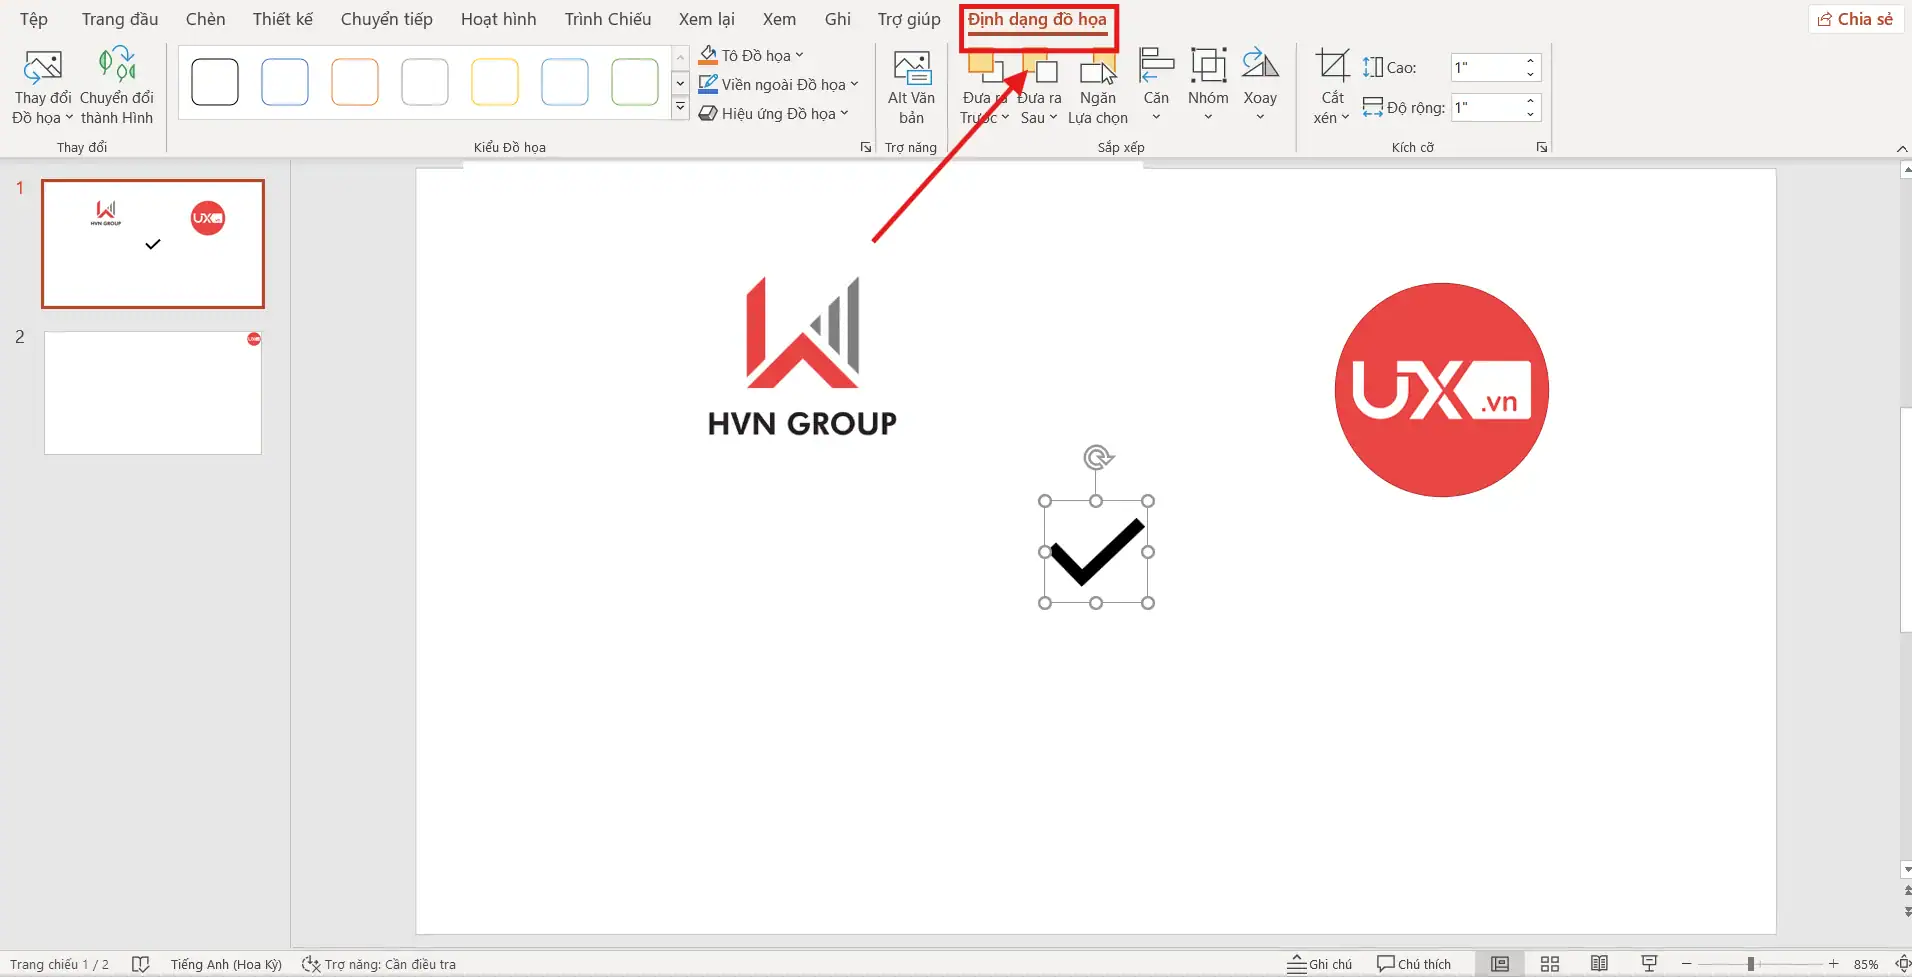Open the Kích cỡ dialog launcher
Image resolution: width=1912 pixels, height=977 pixels.
[1542, 147]
